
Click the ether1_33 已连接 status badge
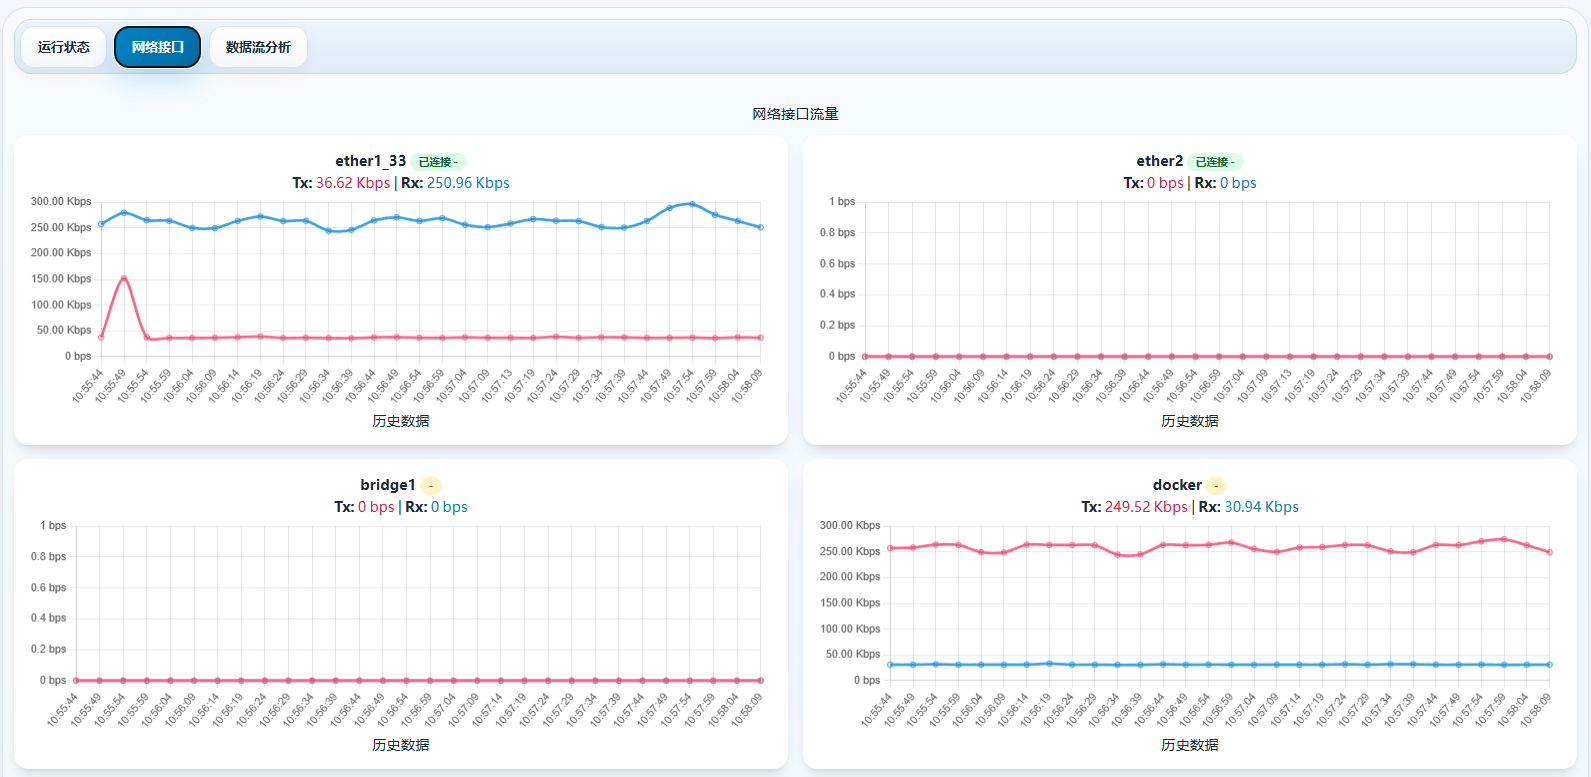(438, 162)
